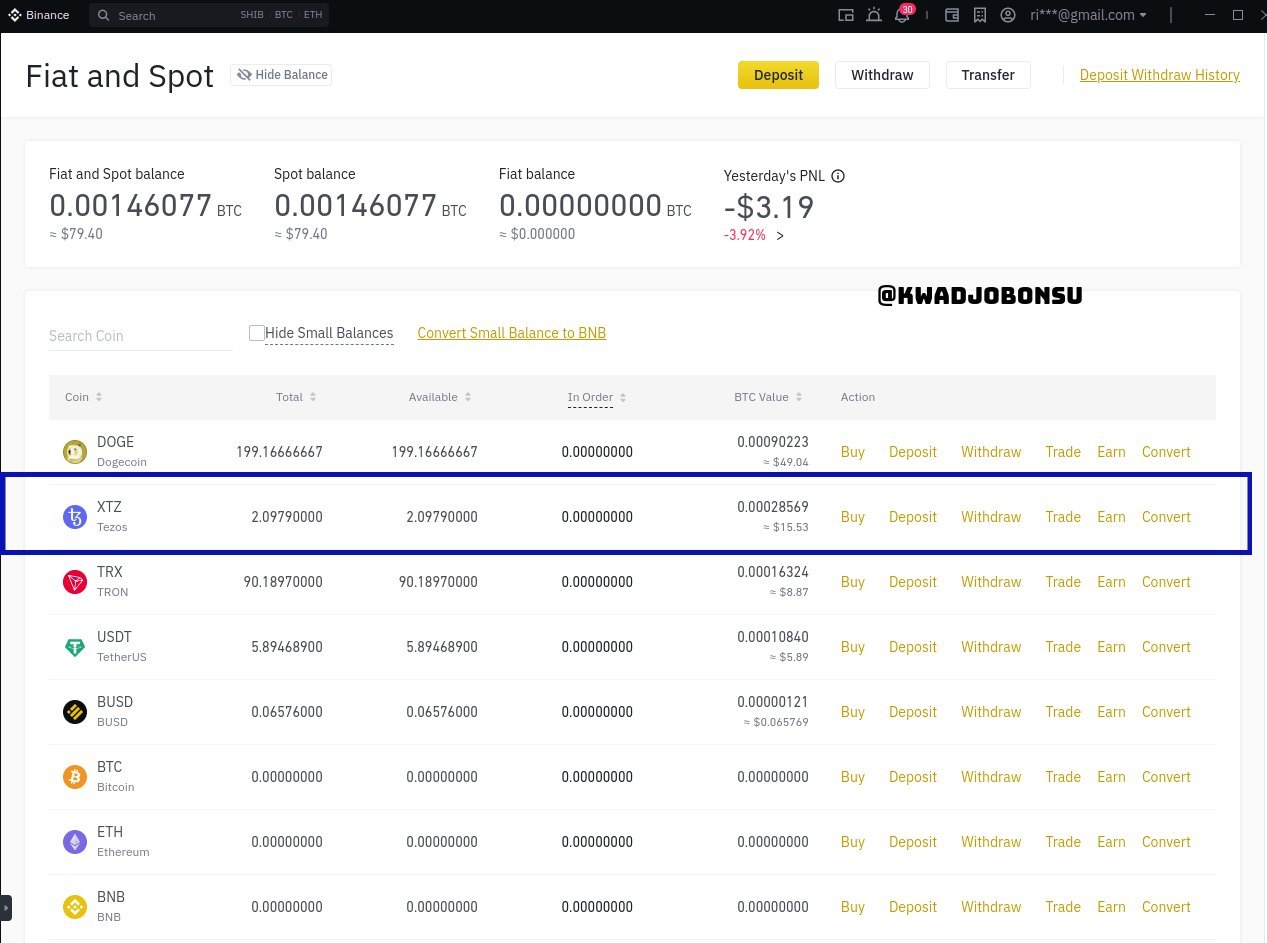Focus the top bar Search field
This screenshot has height=943, width=1267.
[x=209, y=15]
